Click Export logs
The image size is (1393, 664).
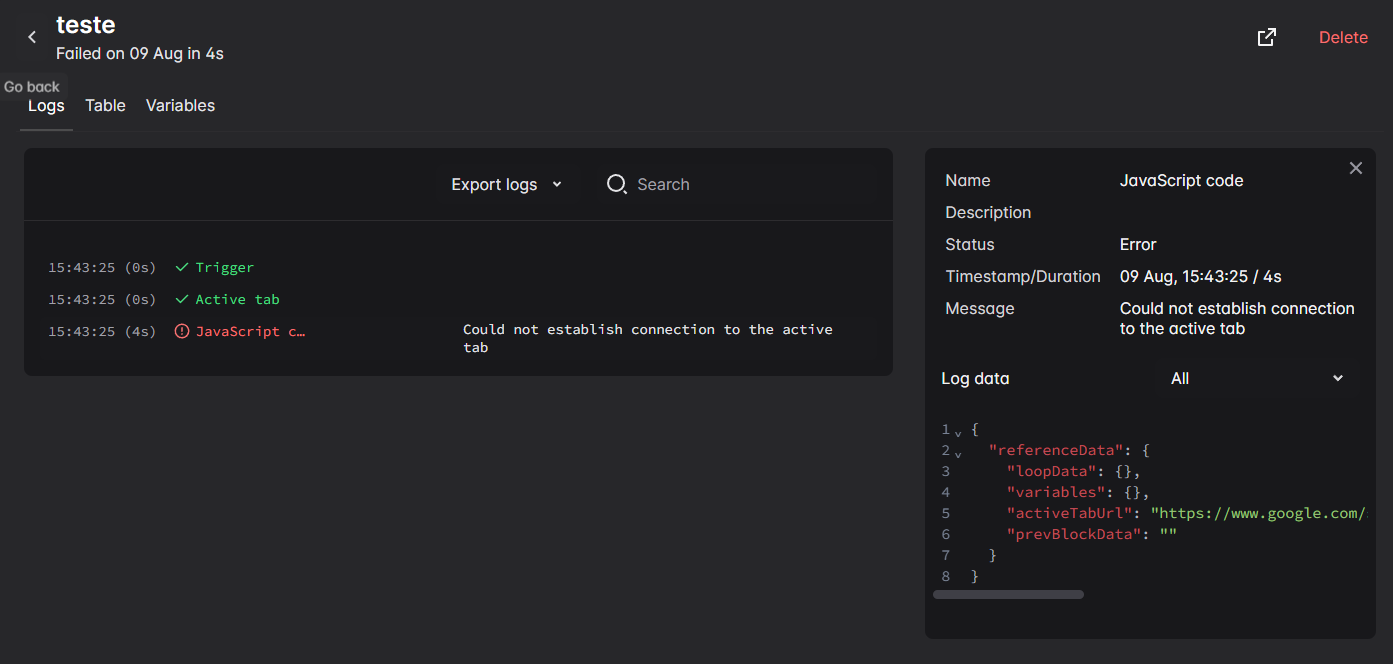(x=494, y=184)
